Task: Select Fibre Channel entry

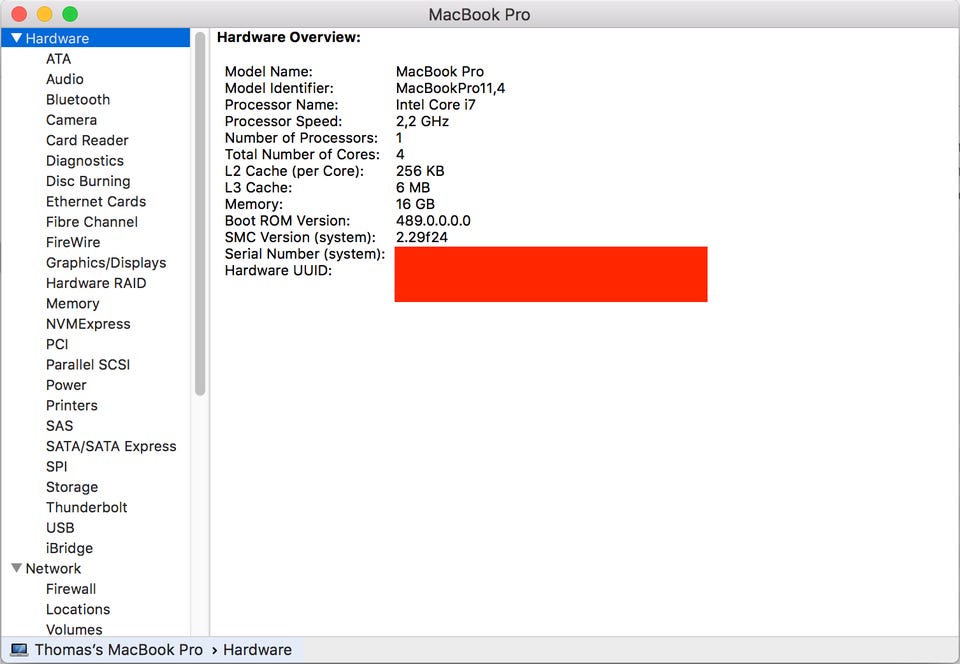Action: (x=91, y=222)
